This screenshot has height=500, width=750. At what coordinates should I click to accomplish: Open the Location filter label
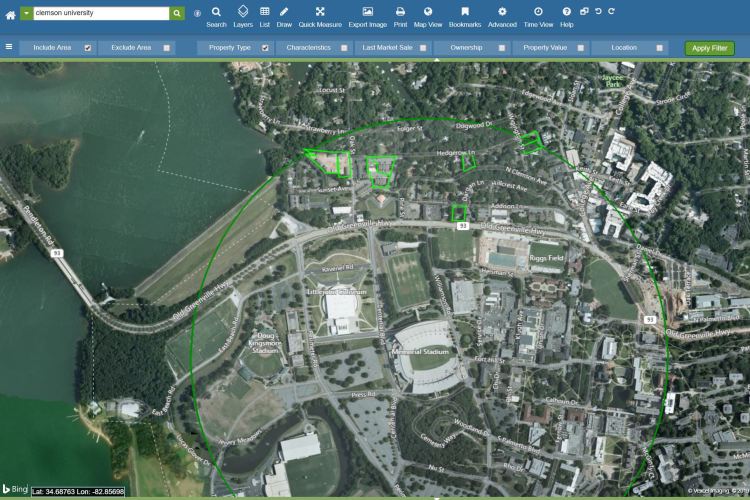pos(624,48)
